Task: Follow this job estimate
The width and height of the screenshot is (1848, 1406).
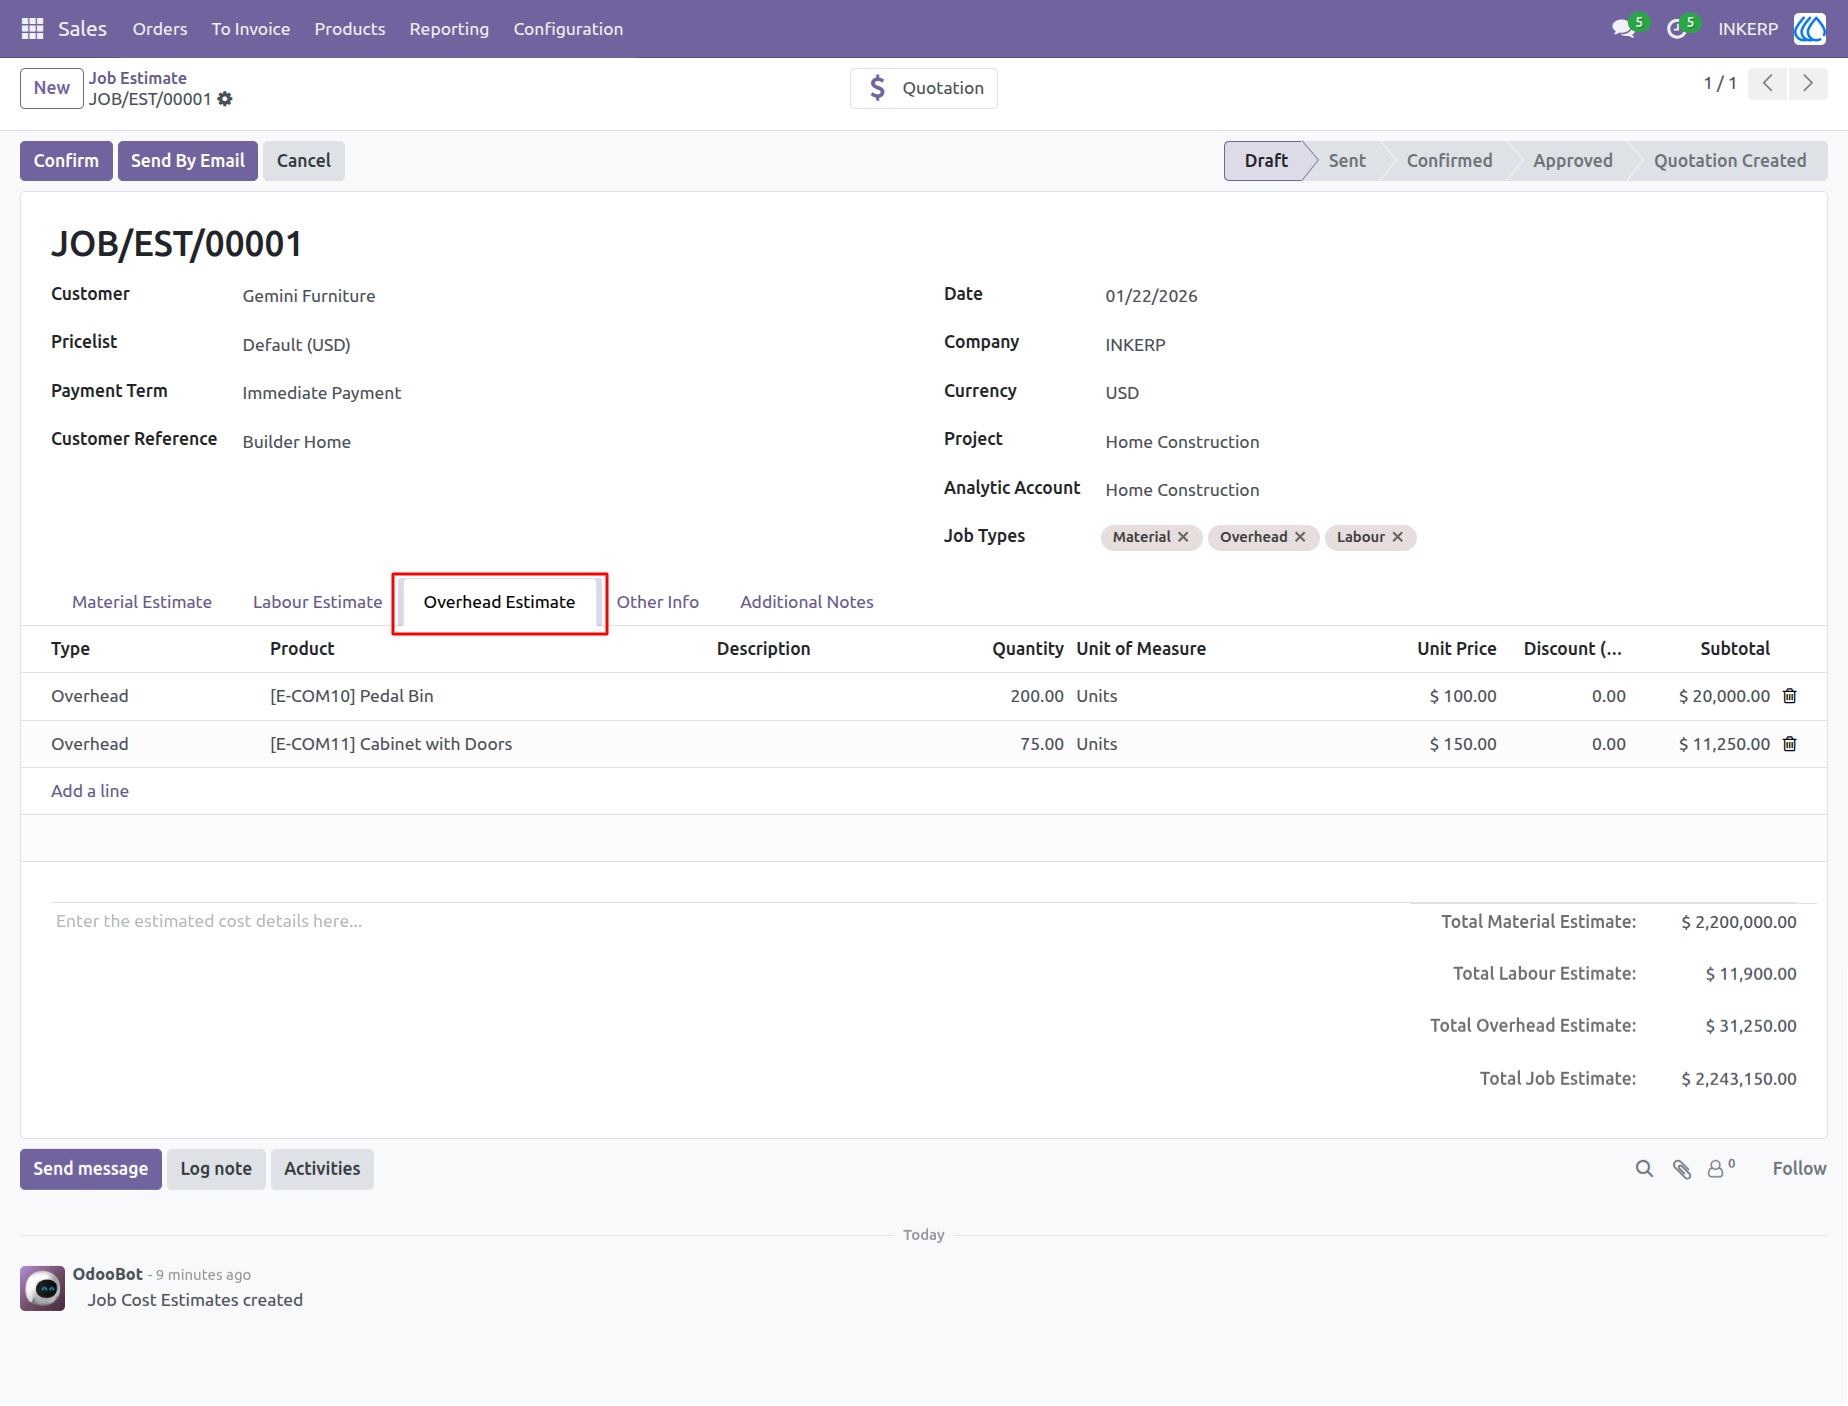Action: (1799, 1169)
